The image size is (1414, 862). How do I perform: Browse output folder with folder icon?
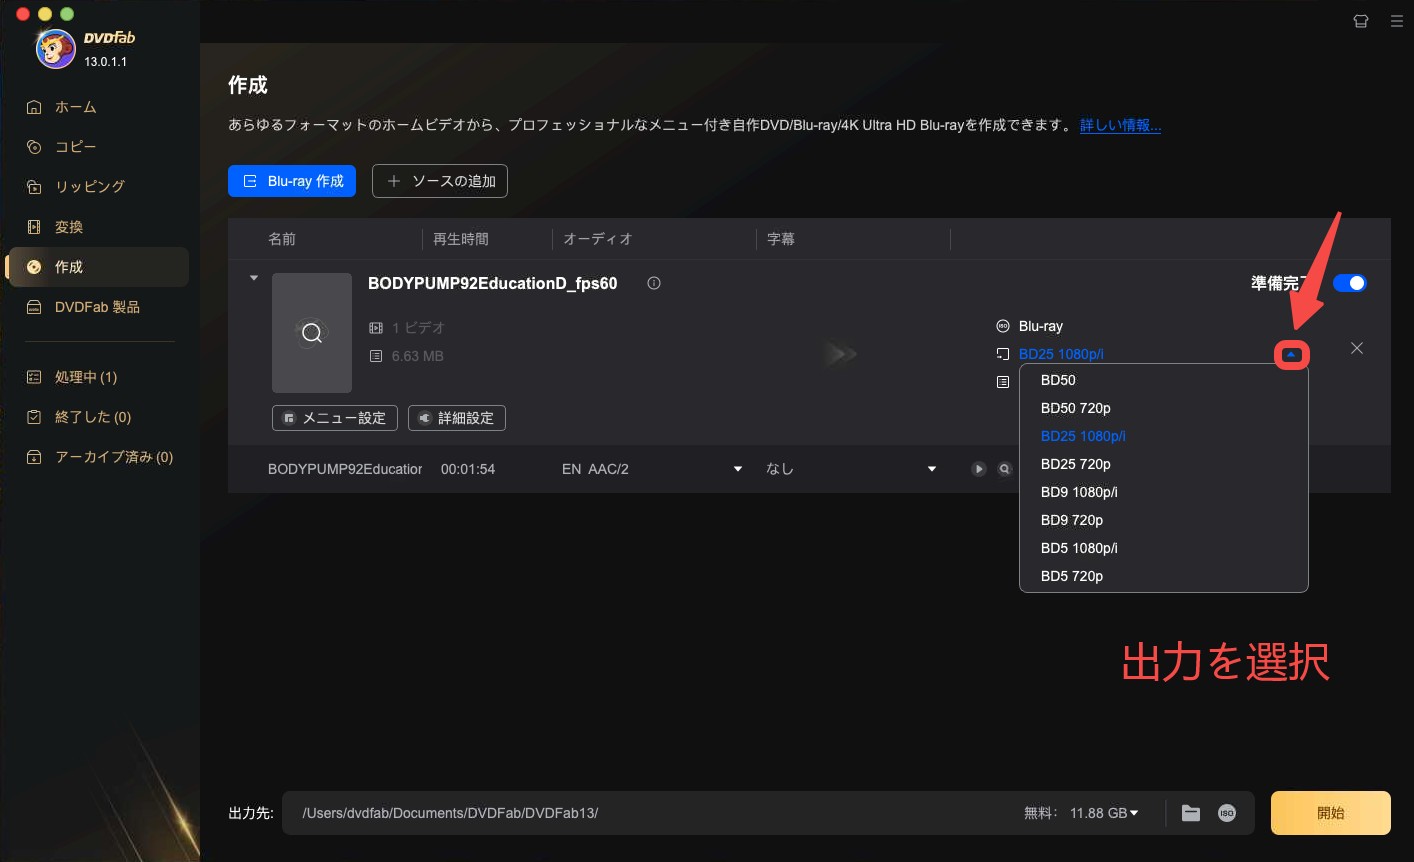tap(1191, 813)
